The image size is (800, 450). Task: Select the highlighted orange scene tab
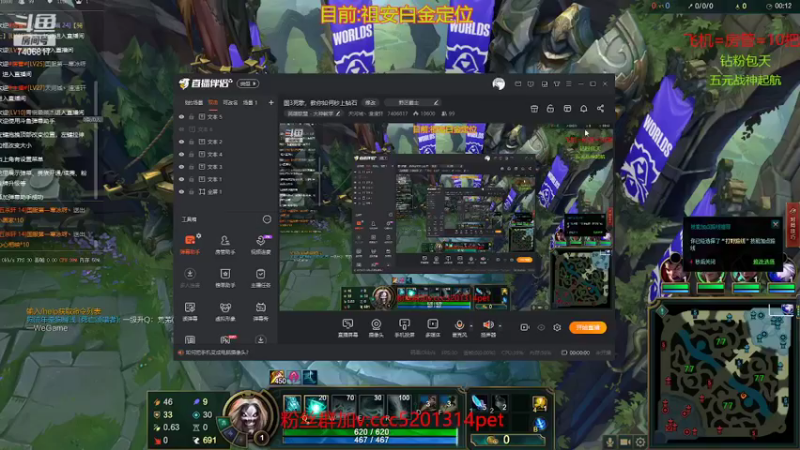coord(213,103)
